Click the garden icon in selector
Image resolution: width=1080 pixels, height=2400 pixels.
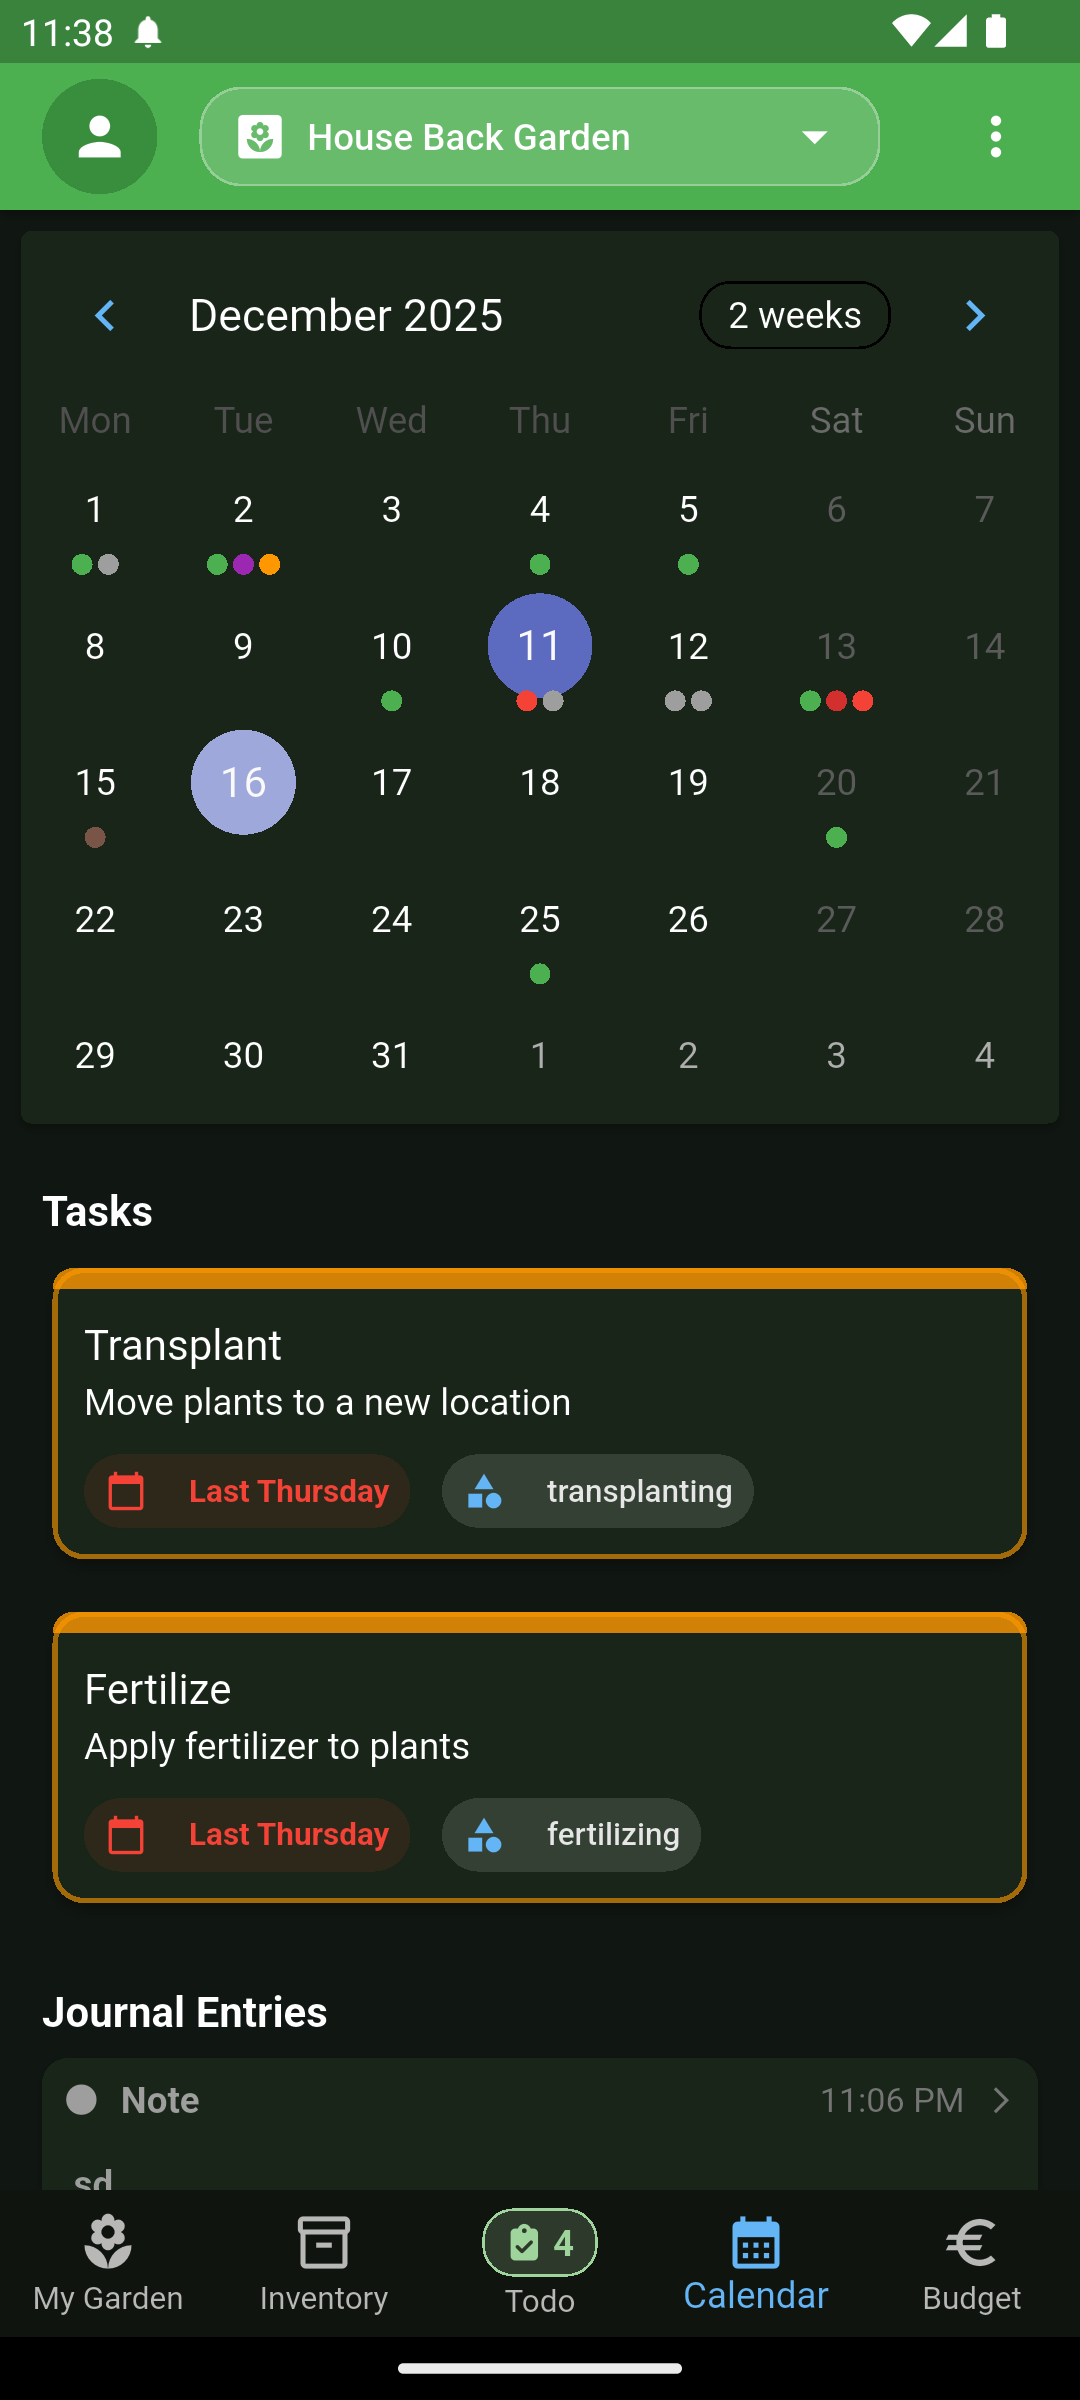click(260, 137)
